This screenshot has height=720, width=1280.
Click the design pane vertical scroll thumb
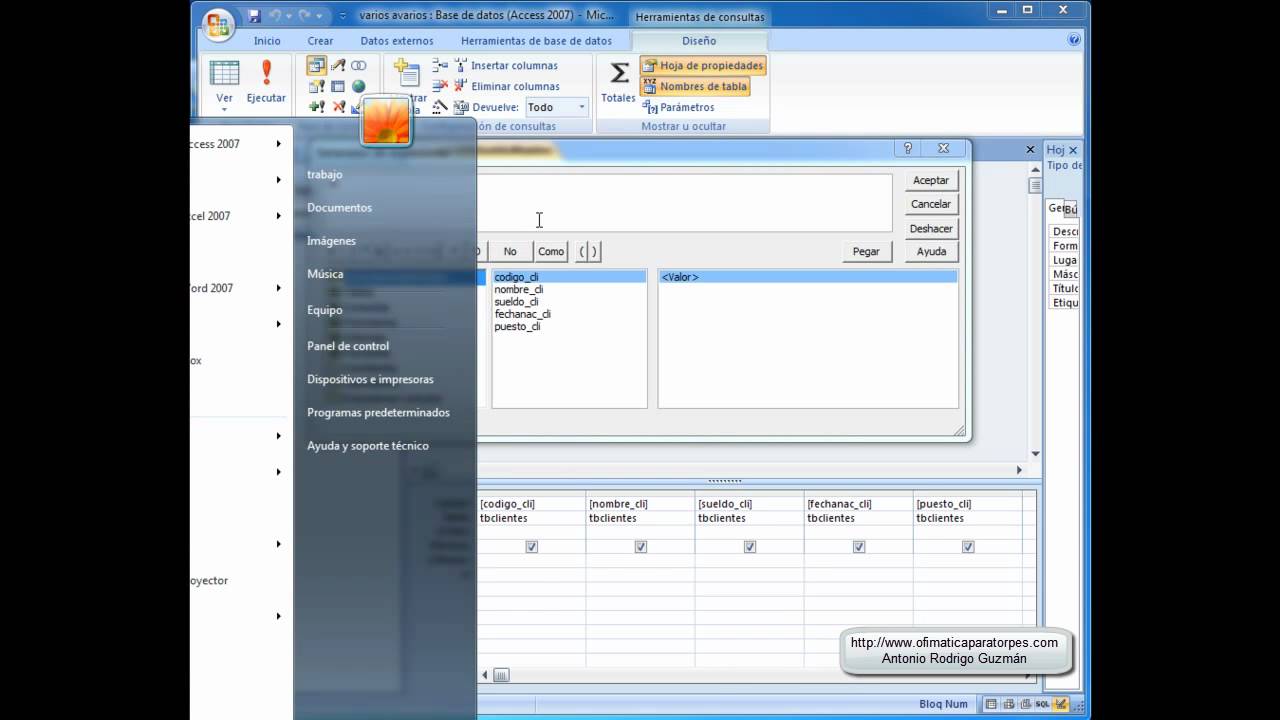(1035, 186)
